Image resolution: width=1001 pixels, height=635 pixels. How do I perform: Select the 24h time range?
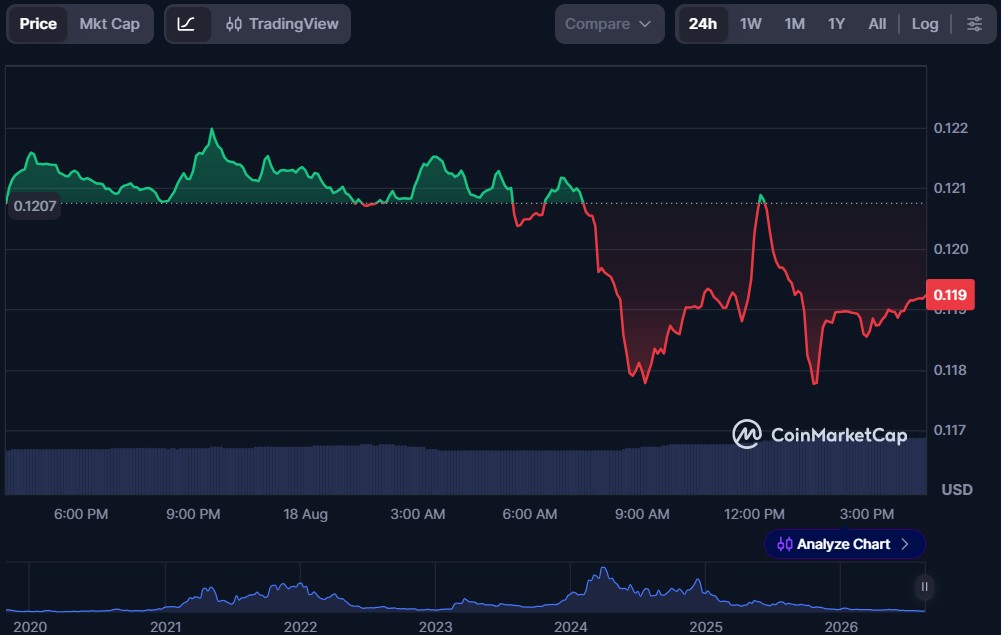pyautogui.click(x=702, y=24)
